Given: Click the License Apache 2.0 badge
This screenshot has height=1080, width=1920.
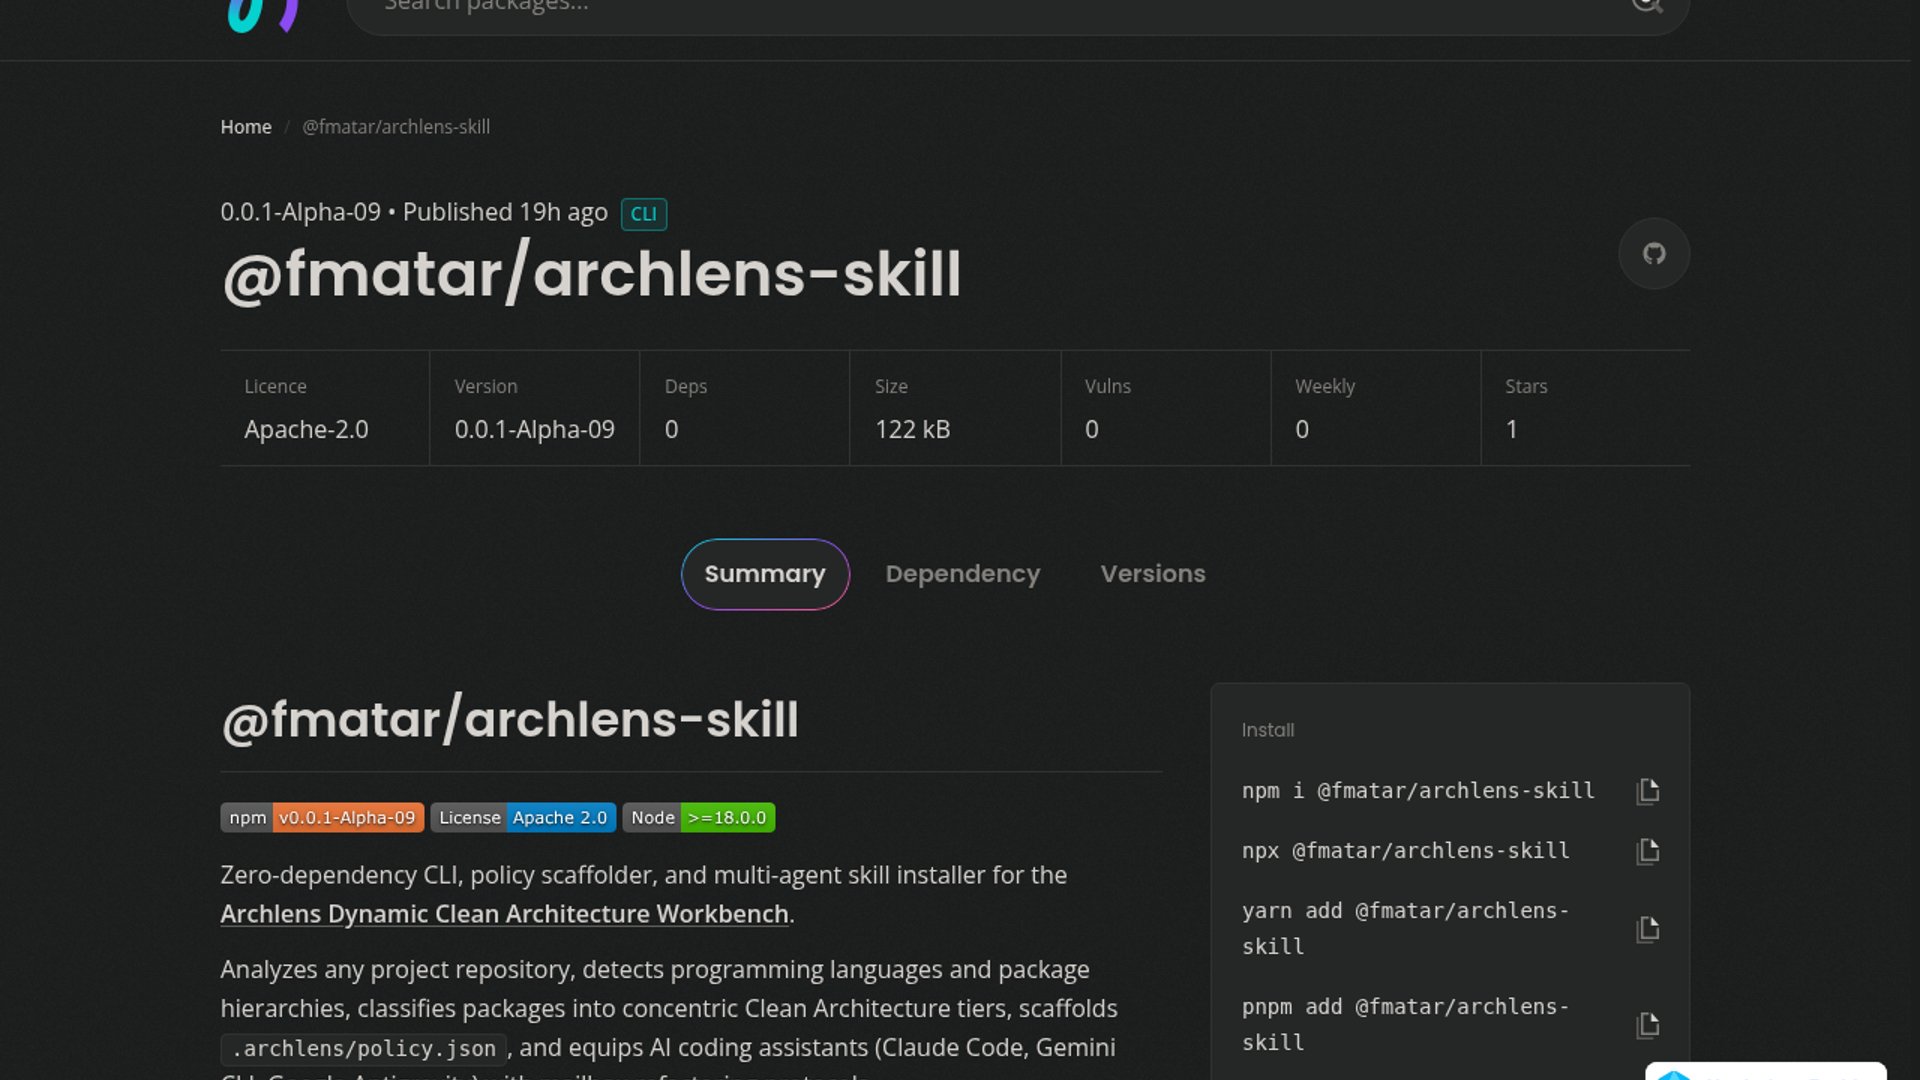Looking at the screenshot, I should tap(523, 817).
